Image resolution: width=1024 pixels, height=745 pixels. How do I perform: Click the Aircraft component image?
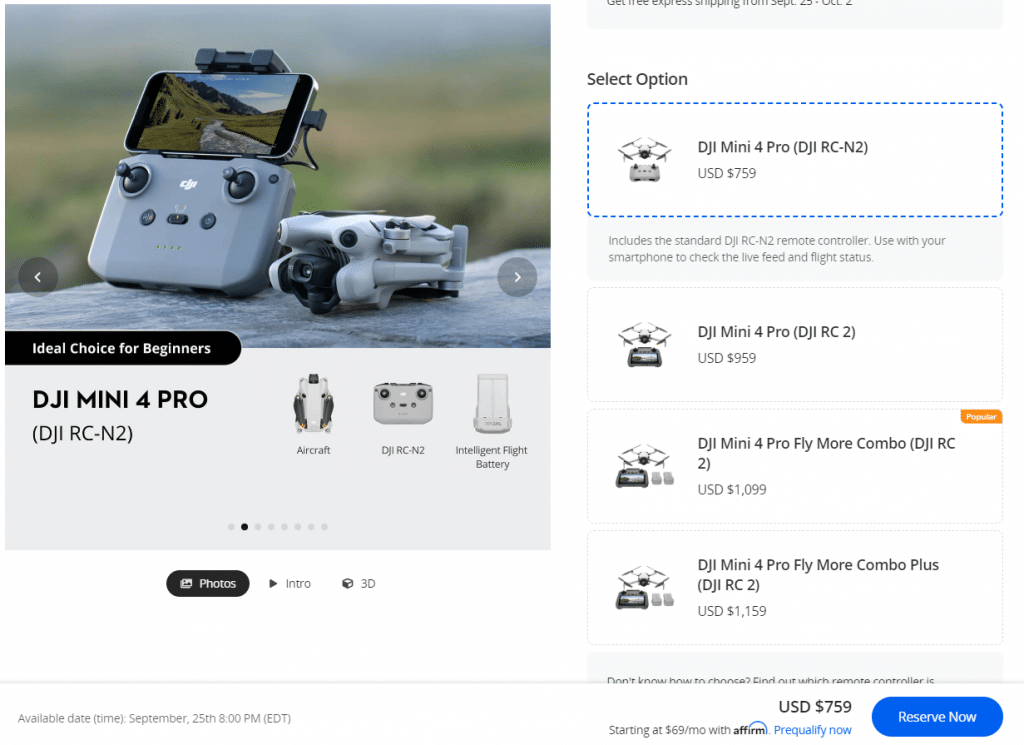[313, 404]
